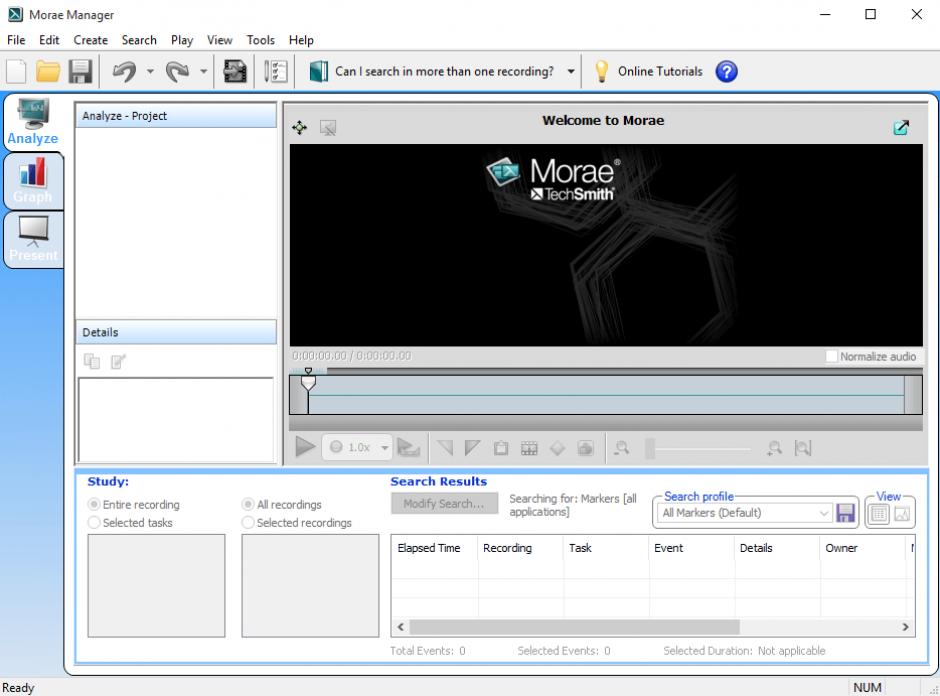940x696 pixels.
Task: Add a marker with the diamond icon
Action: click(558, 448)
